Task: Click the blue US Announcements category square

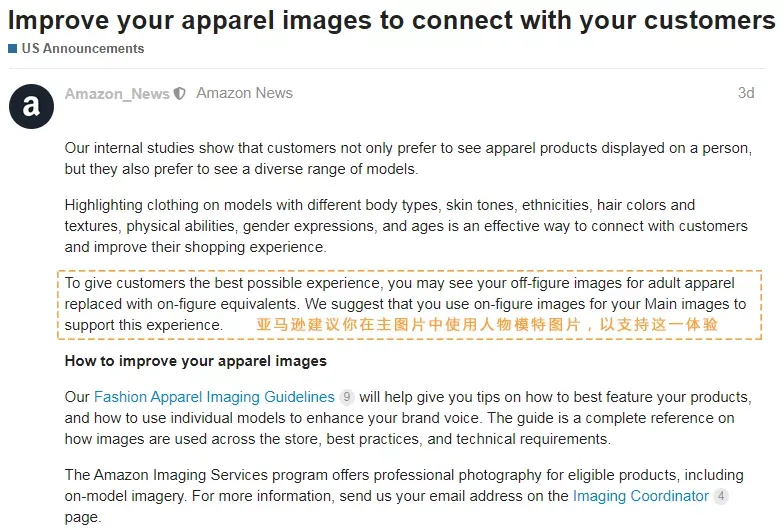Action: 13,48
